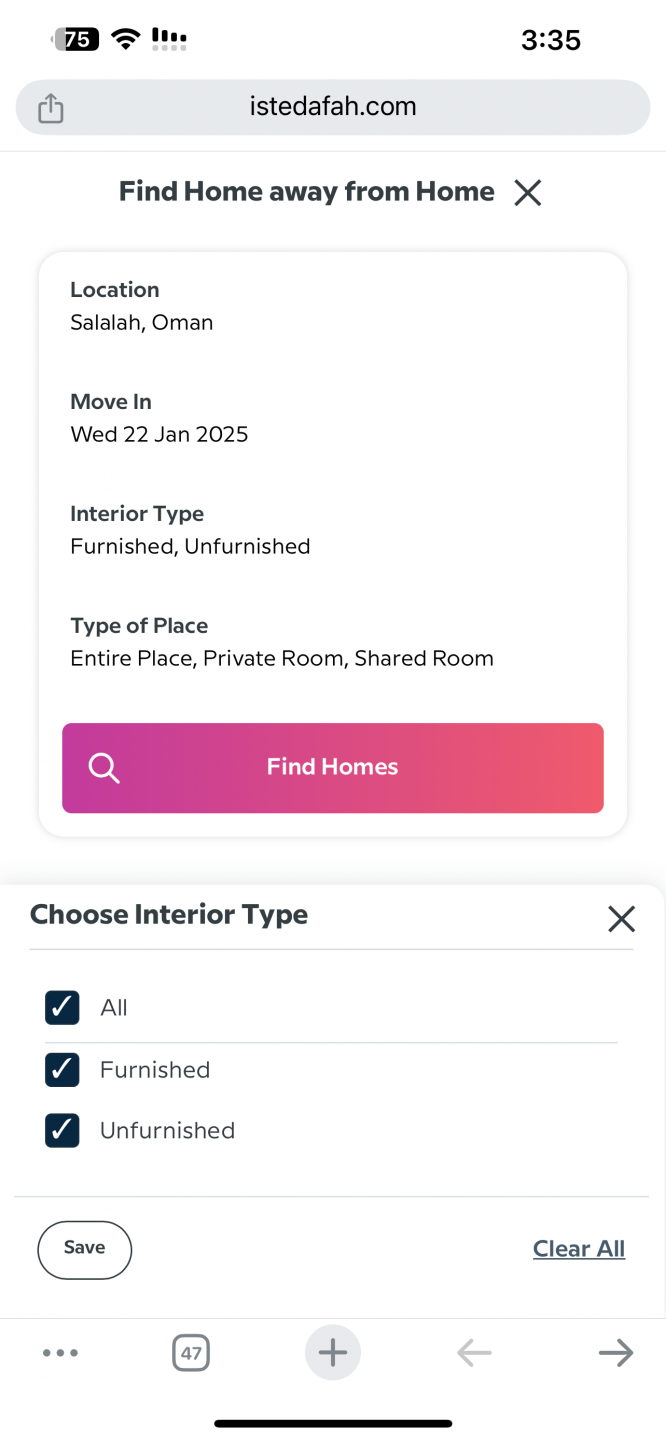Toggle the Furnished checkbox

point(62,1070)
